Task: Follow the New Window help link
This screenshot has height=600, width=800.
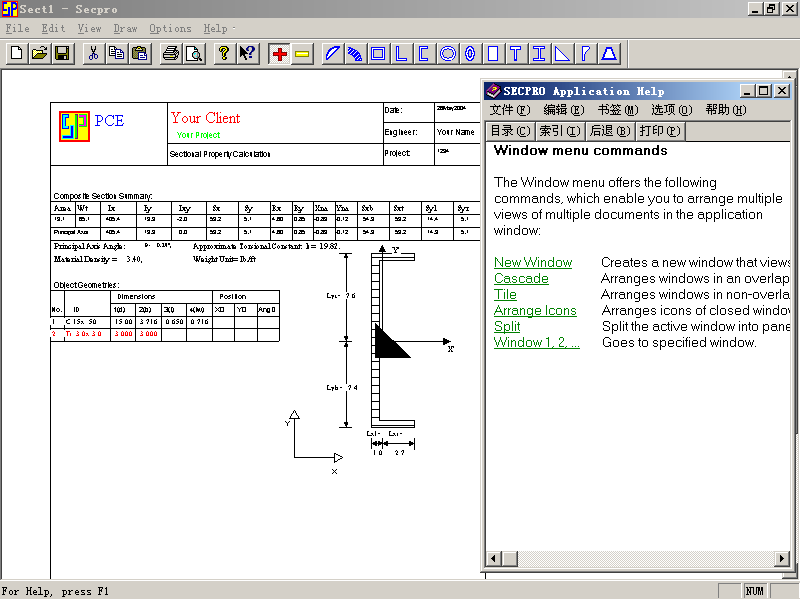Action: (533, 262)
